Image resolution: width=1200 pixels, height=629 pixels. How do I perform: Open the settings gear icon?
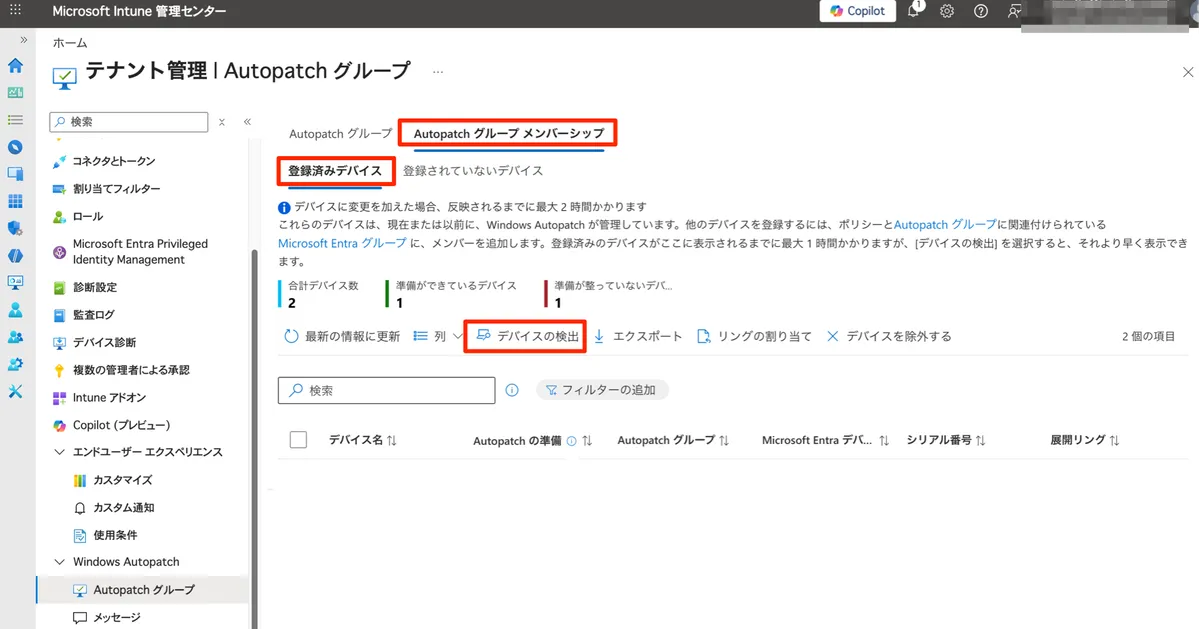(x=947, y=11)
